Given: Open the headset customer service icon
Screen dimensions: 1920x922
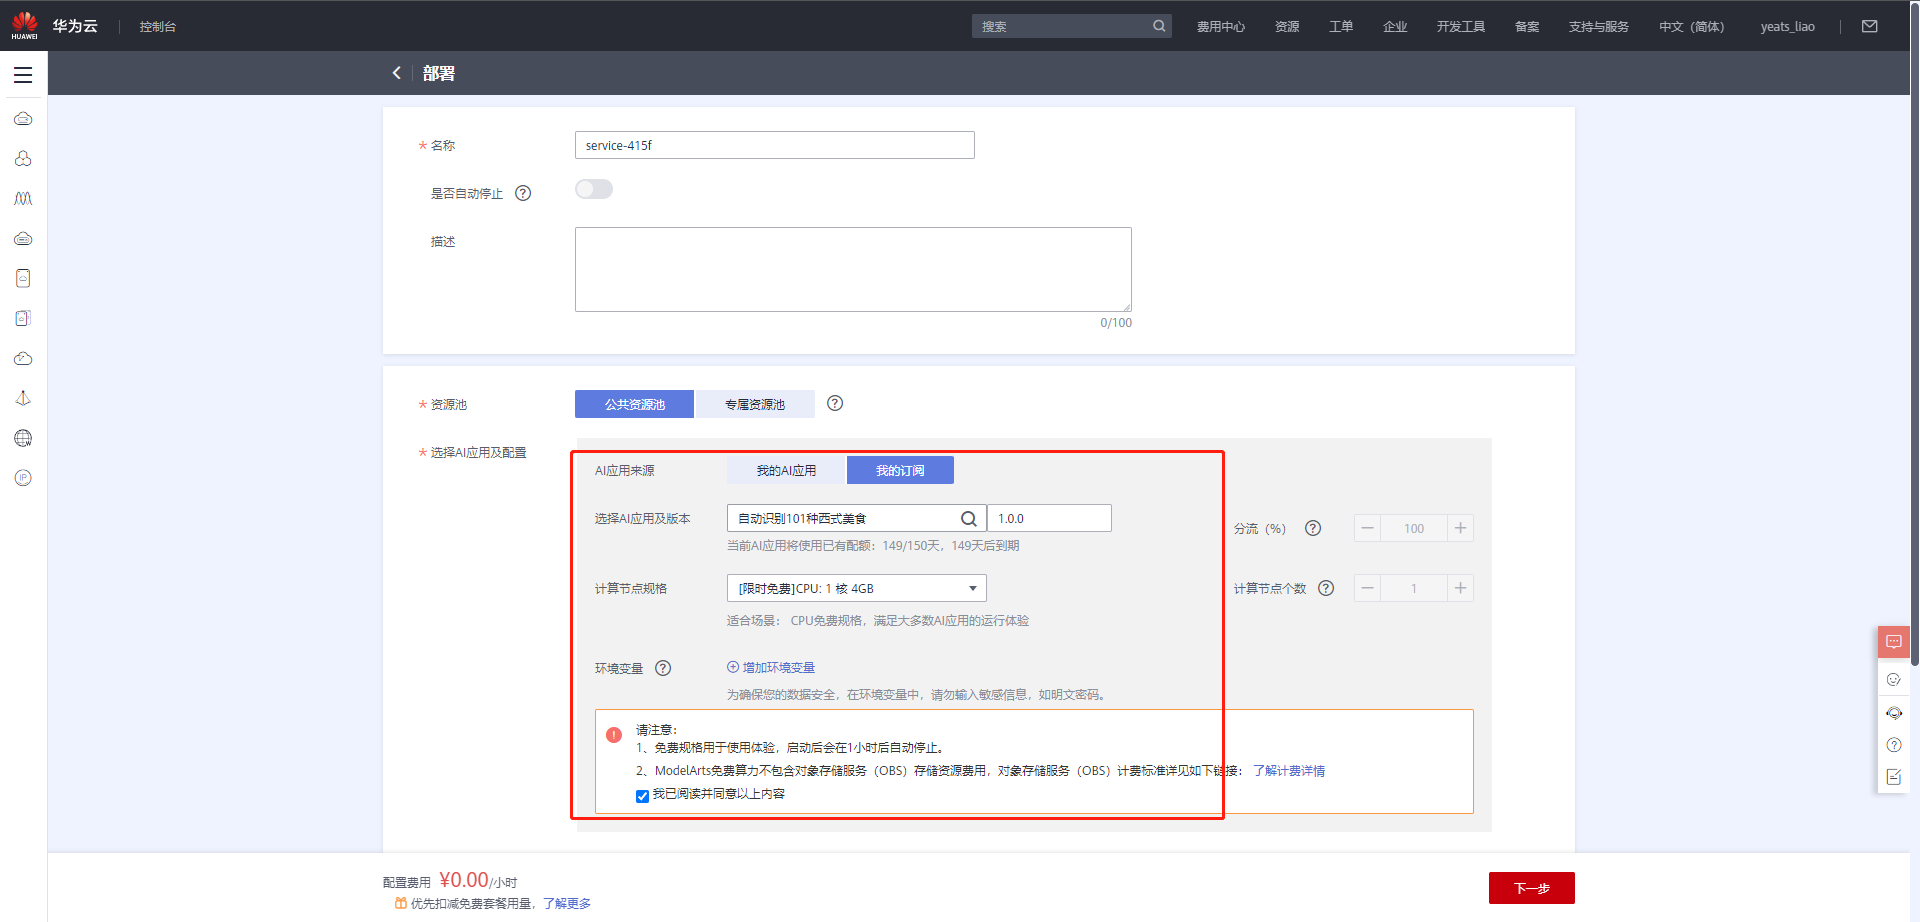Looking at the screenshot, I should [x=1893, y=713].
